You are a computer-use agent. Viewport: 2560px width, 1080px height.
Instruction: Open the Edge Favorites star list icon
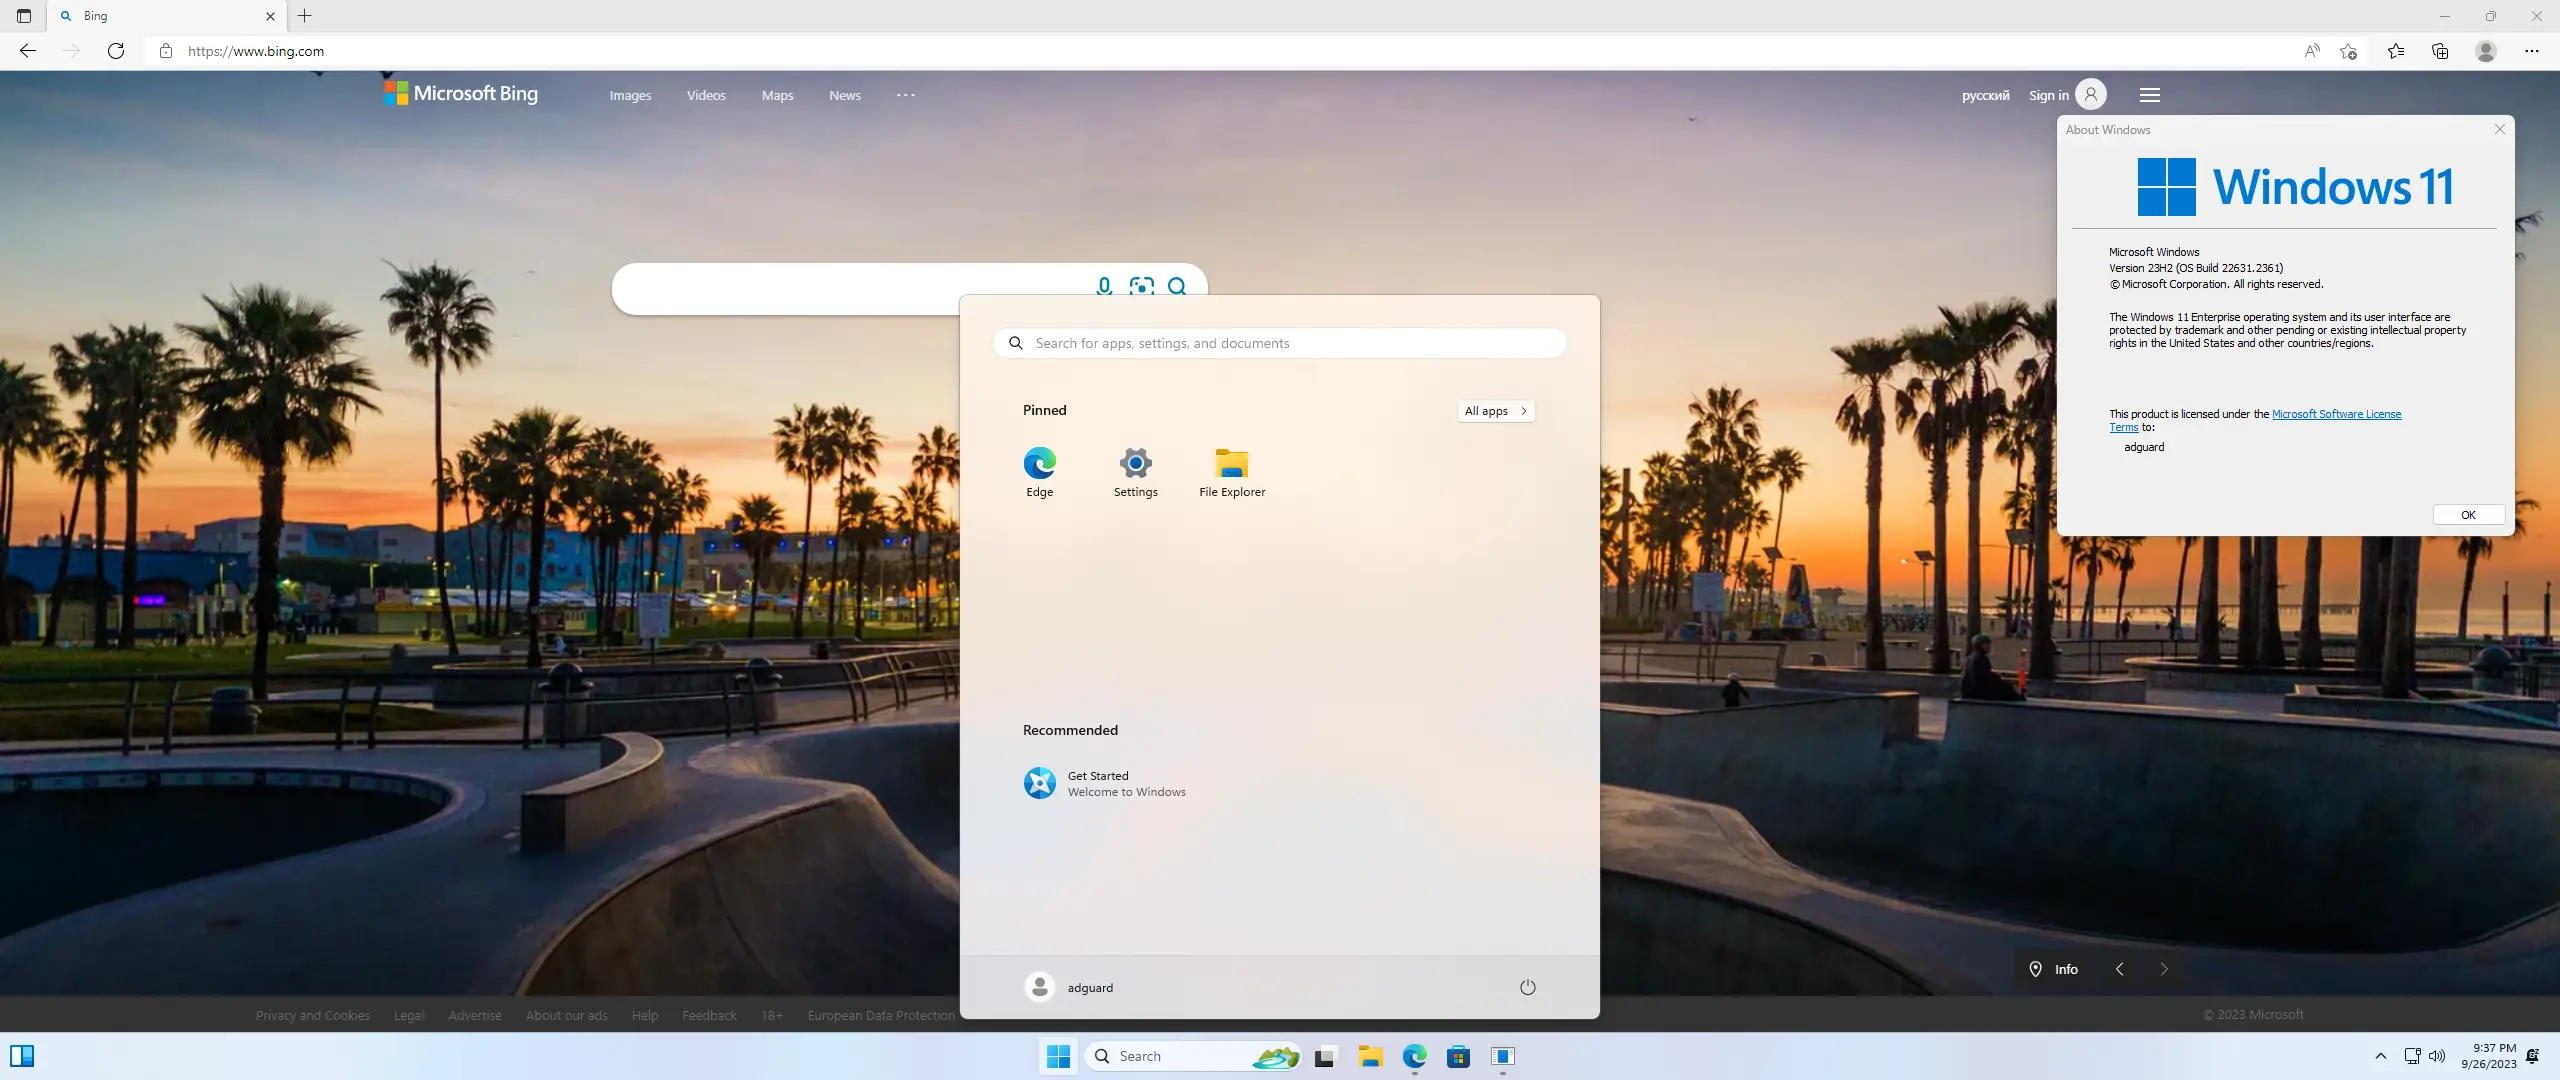coord(2396,51)
